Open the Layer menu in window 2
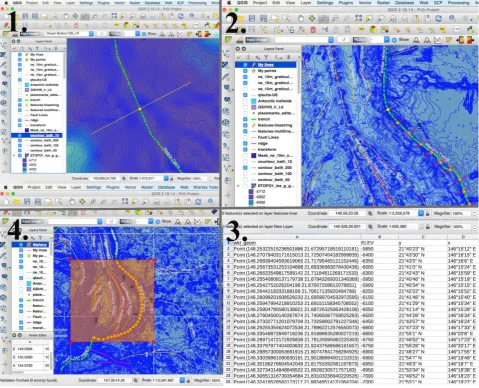This screenshot has width=479, height=388. coord(306,3)
